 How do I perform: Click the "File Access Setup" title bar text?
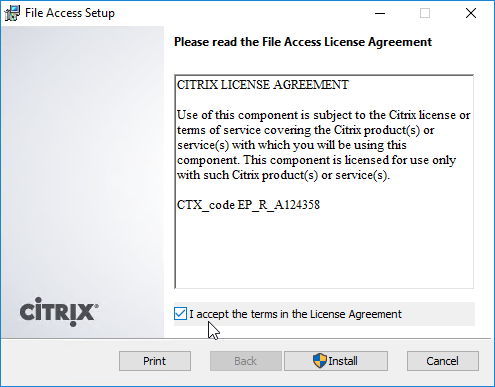coord(70,13)
